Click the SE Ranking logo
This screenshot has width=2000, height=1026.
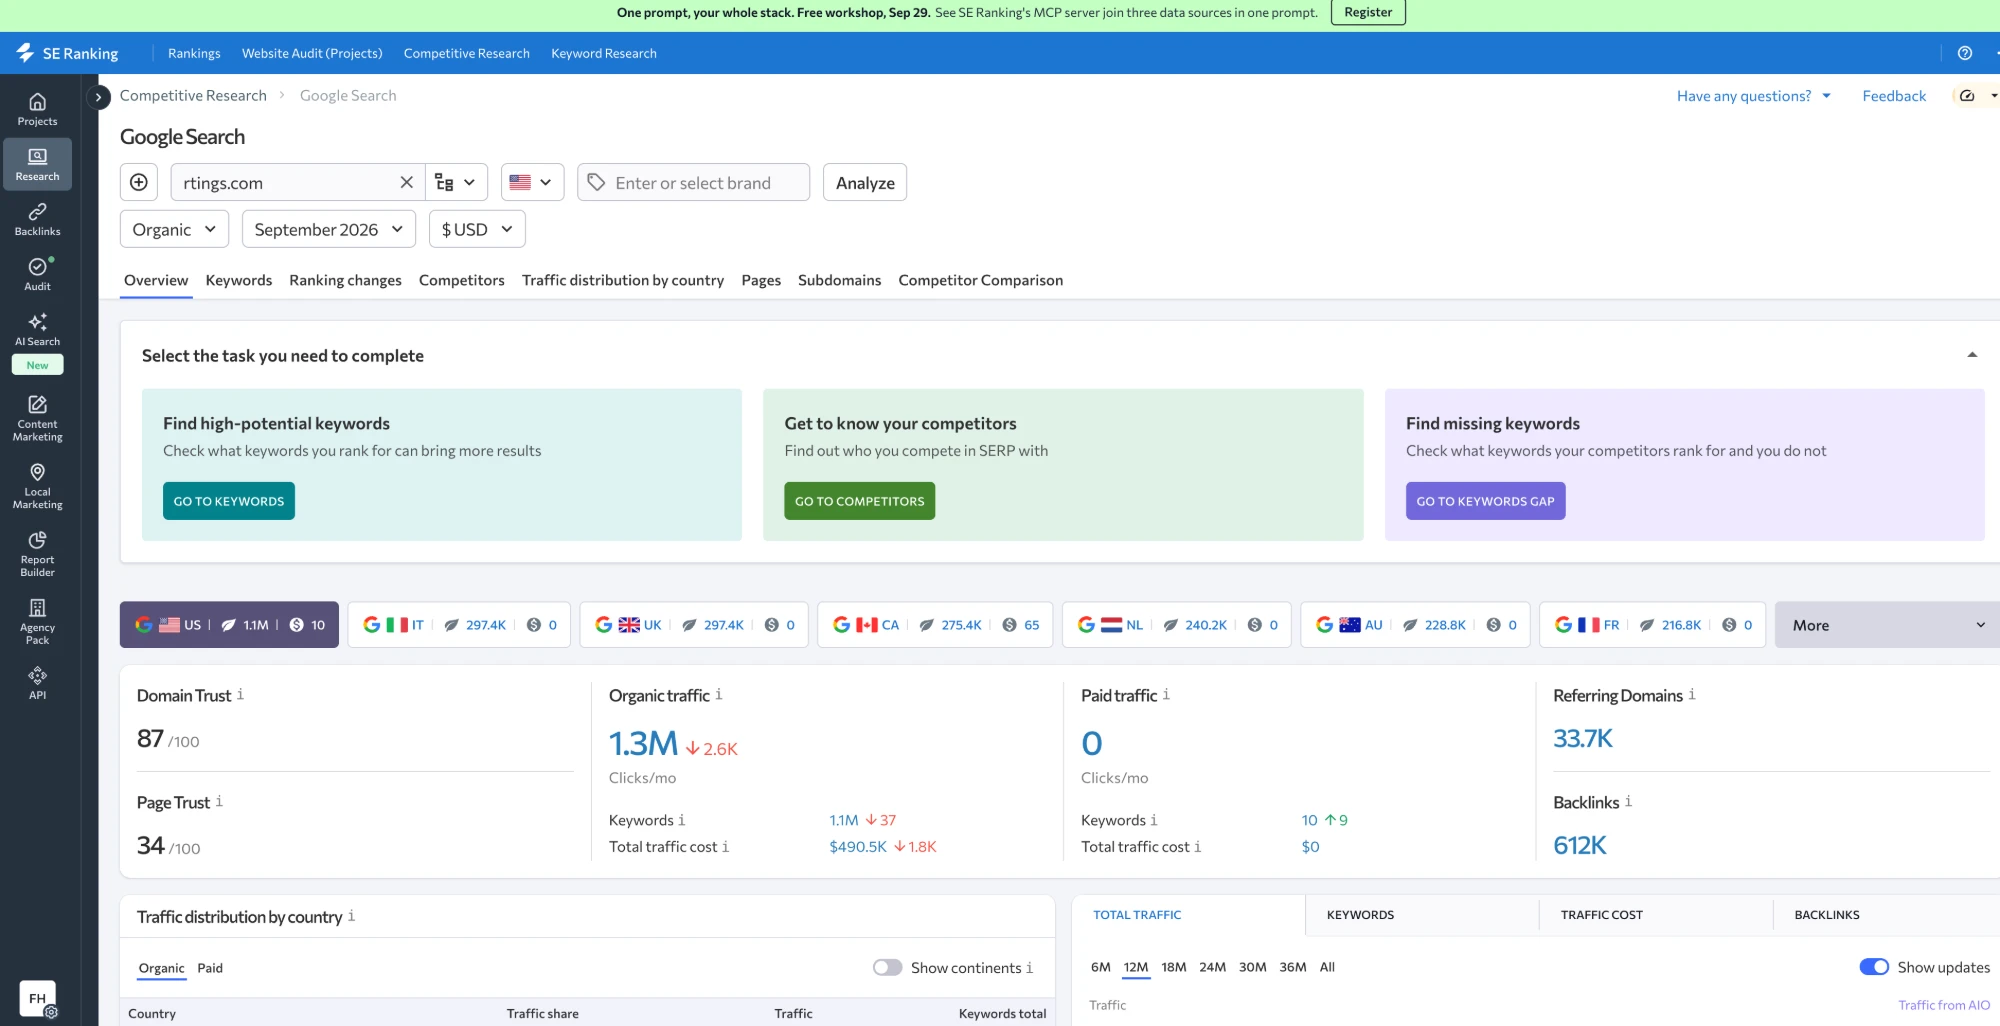point(67,53)
